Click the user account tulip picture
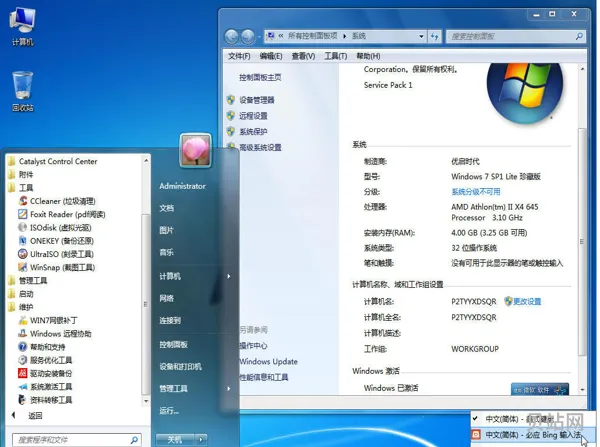 tap(196, 151)
